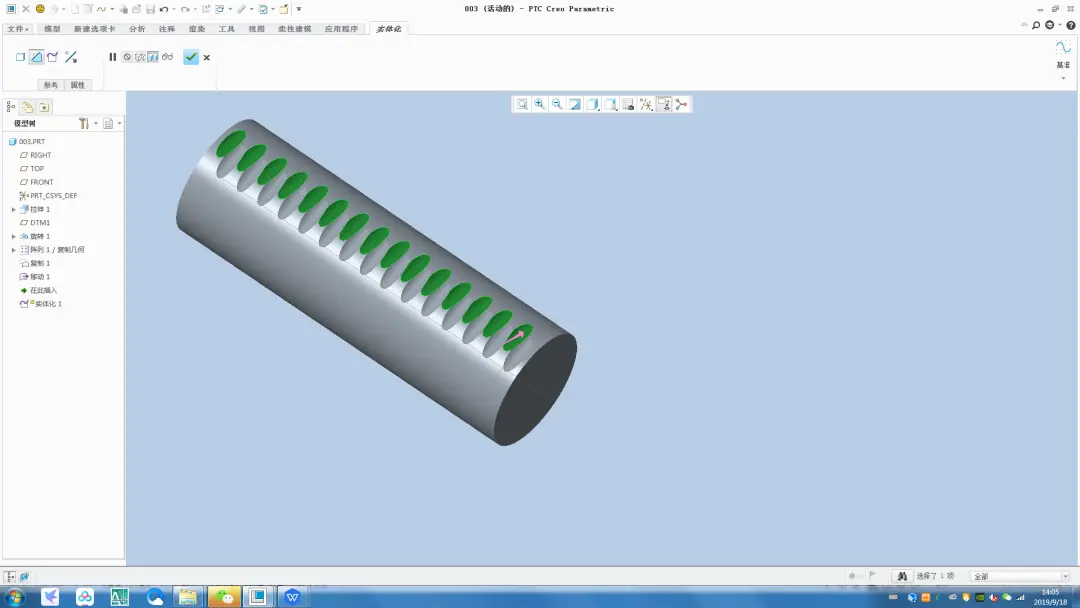Screen dimensions: 1080x608
Task: Pause the solidify feature tool
Action: pyautogui.click(x=112, y=57)
